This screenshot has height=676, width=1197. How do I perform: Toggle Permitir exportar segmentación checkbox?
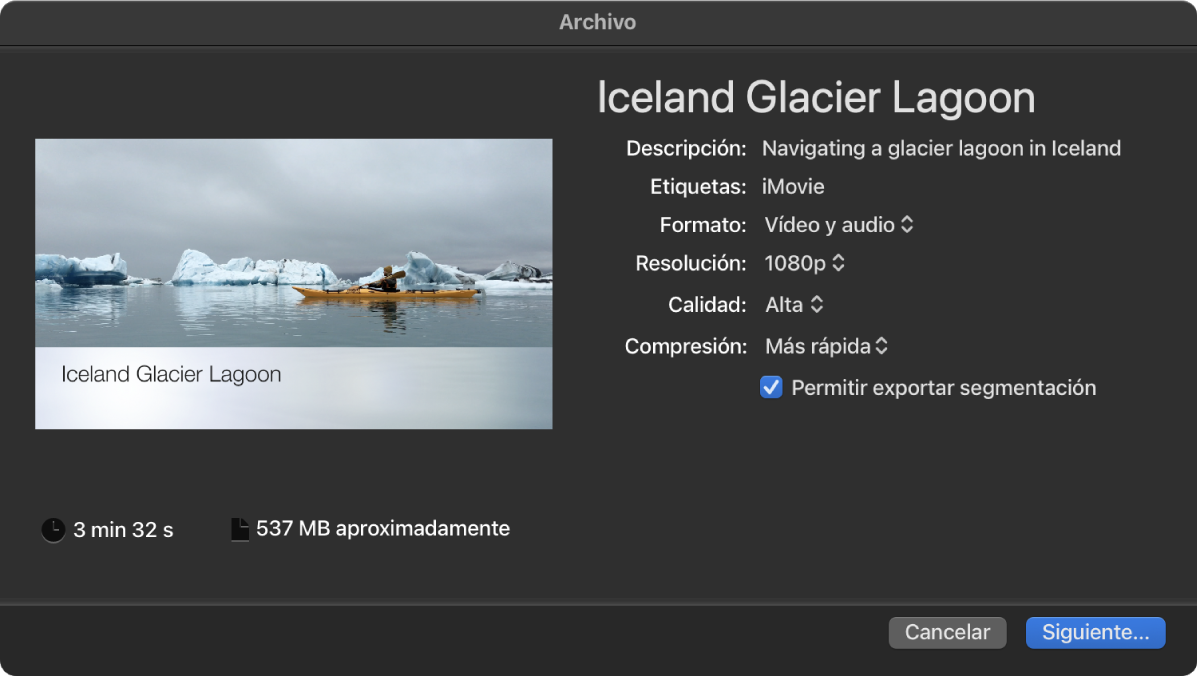(771, 388)
